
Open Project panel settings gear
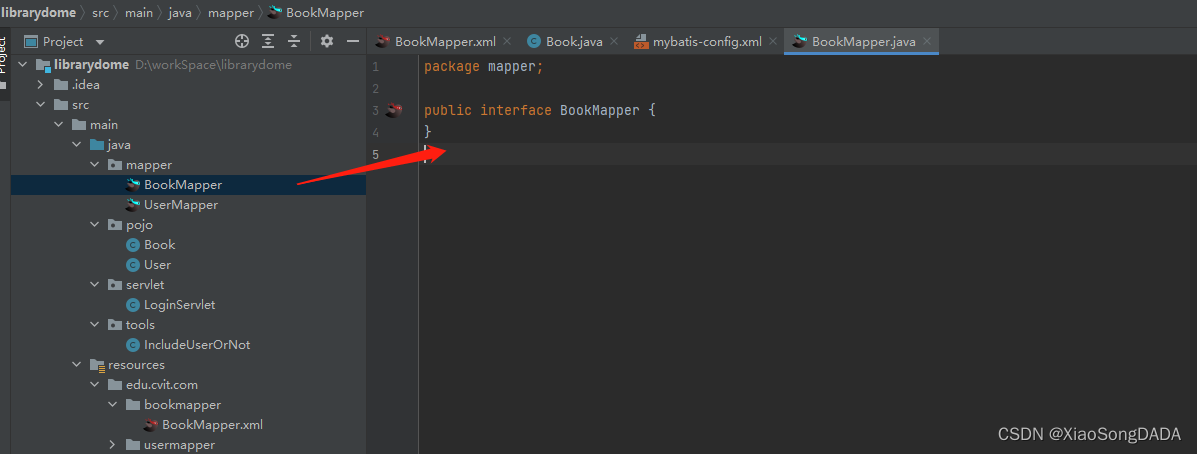(x=327, y=41)
